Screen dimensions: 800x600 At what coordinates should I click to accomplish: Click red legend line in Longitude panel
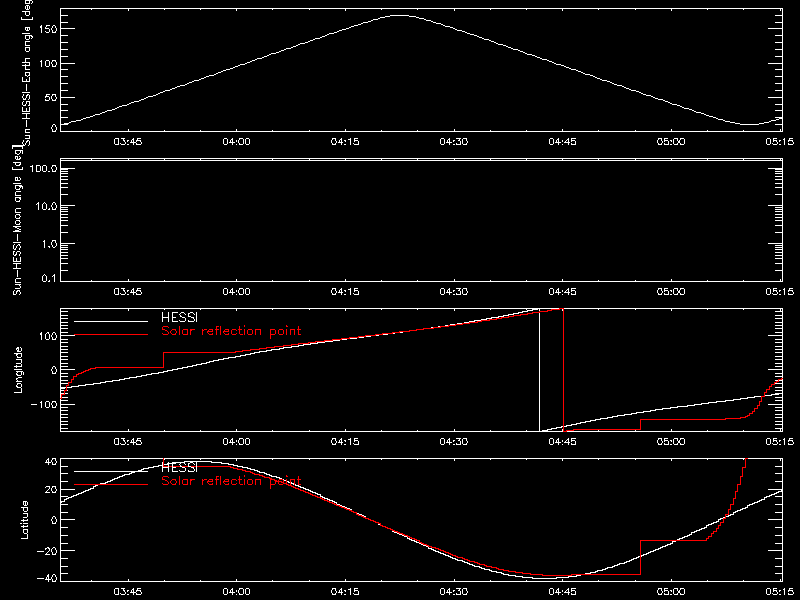click(x=111, y=335)
